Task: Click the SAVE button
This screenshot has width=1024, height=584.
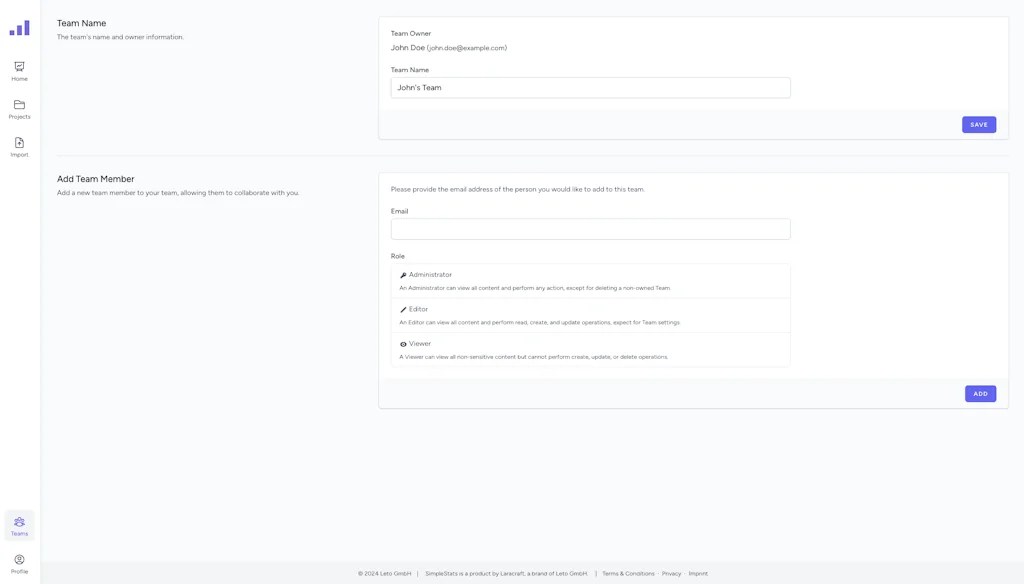Action: tap(978, 124)
